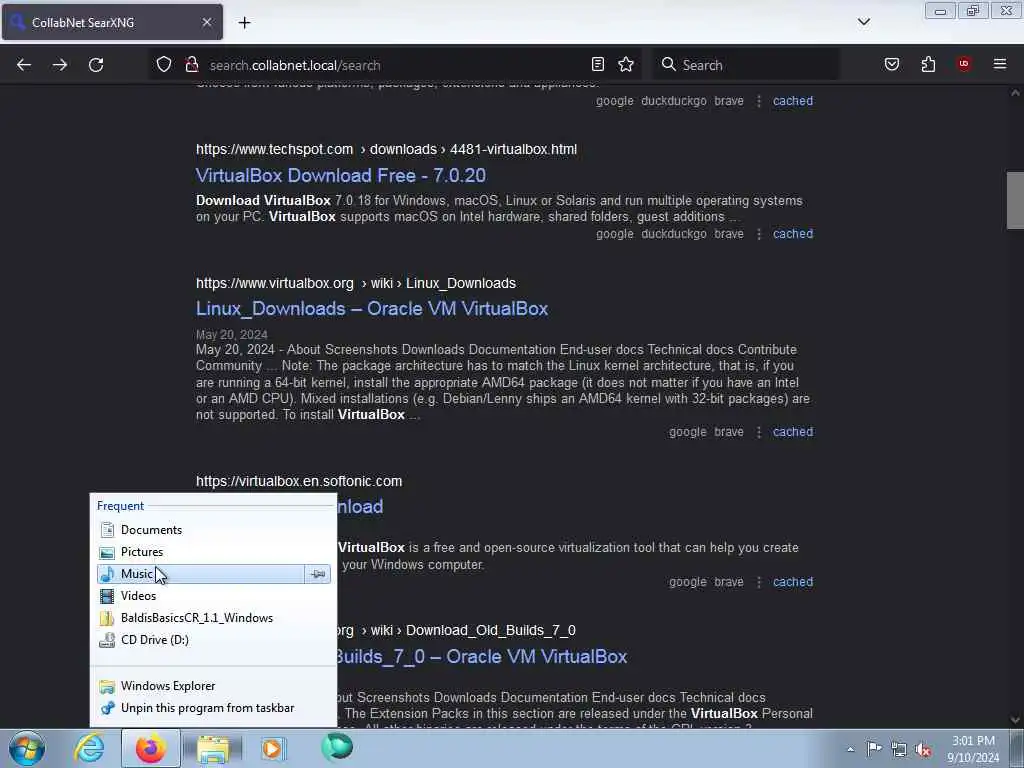1024x768 pixels.
Task: Open Firefox application hamburger menu
Action: point(1000,63)
